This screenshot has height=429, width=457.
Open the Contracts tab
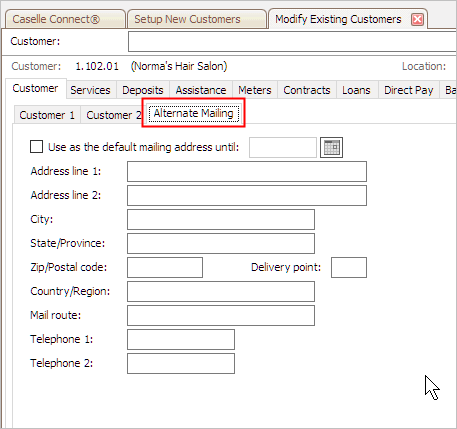click(x=307, y=90)
